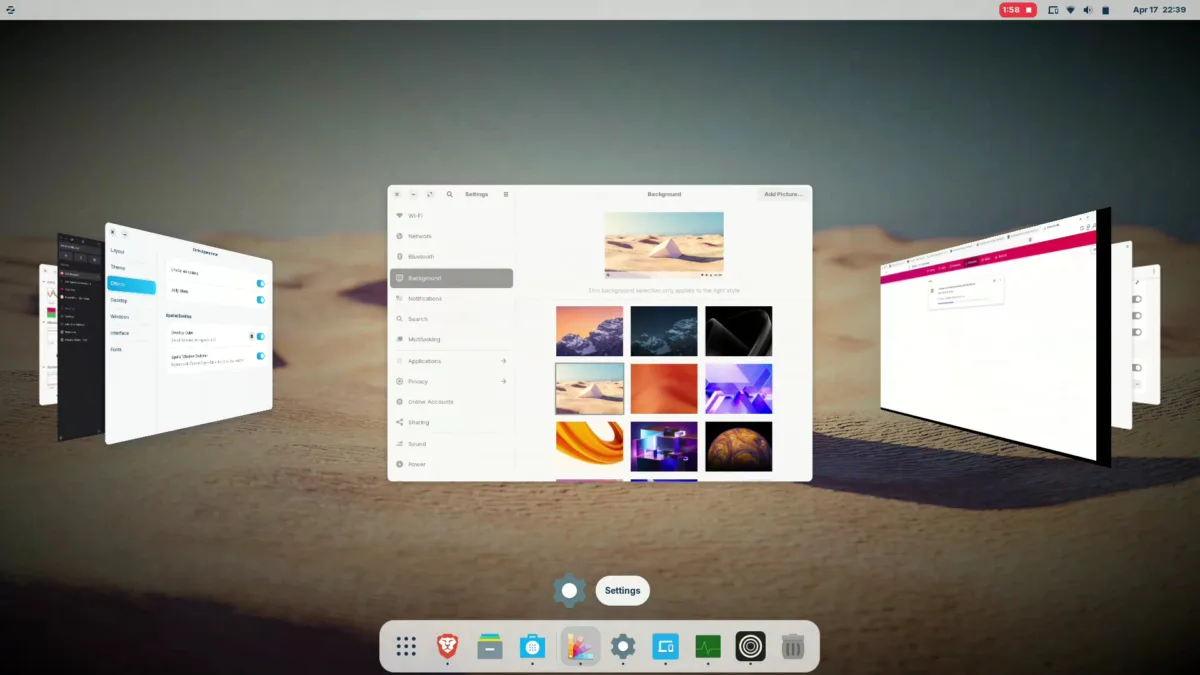This screenshot has width=1200, height=675.
Task: Open Wi-Fi settings in sidebar
Action: click(x=451, y=216)
